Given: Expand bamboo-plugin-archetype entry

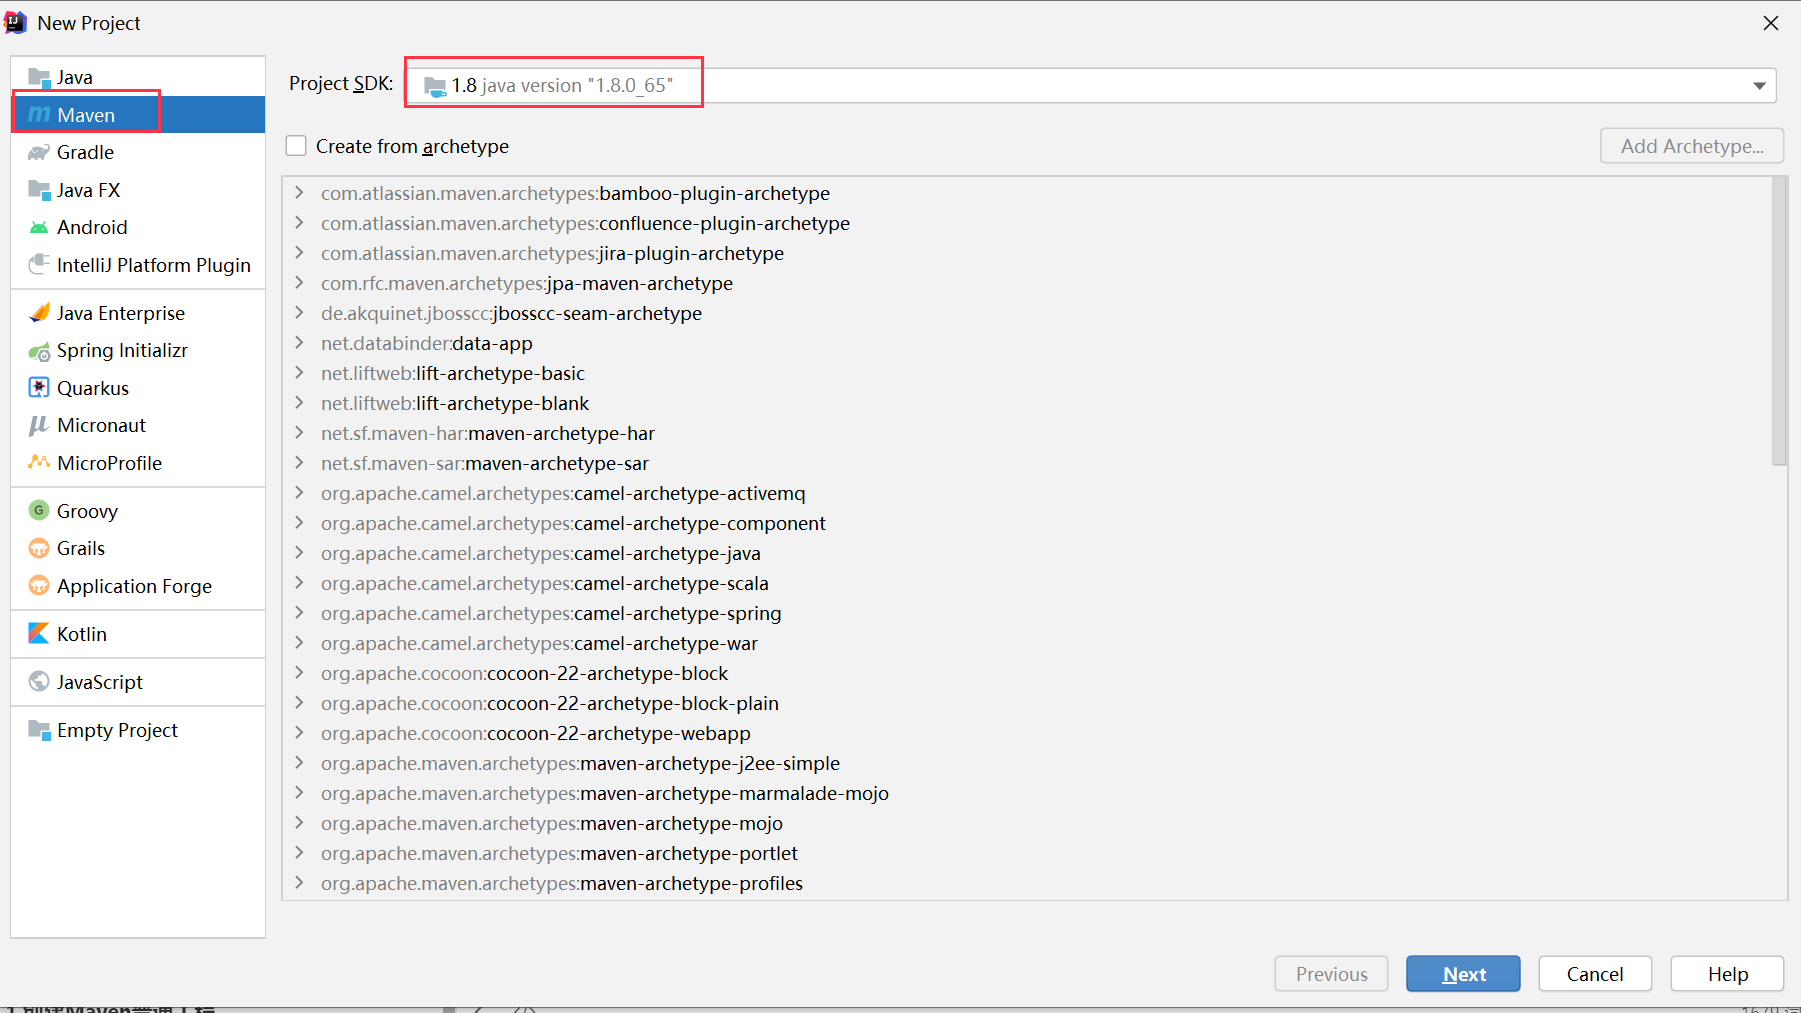Looking at the screenshot, I should click(299, 193).
